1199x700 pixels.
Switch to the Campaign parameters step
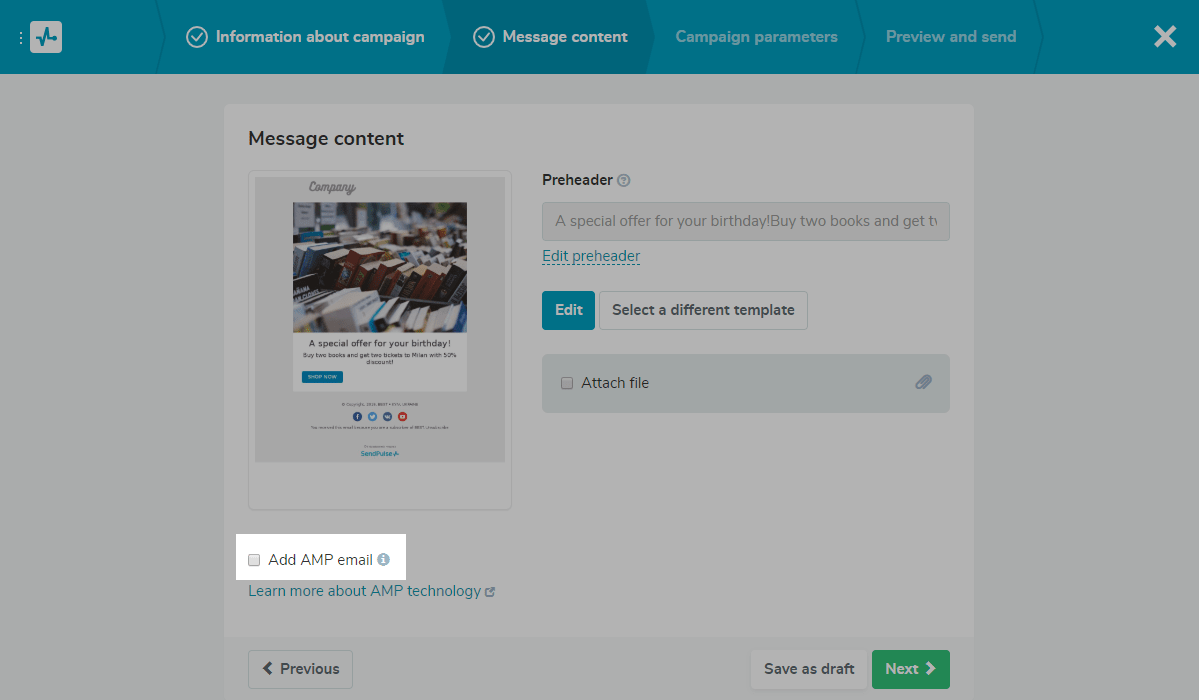pos(756,36)
